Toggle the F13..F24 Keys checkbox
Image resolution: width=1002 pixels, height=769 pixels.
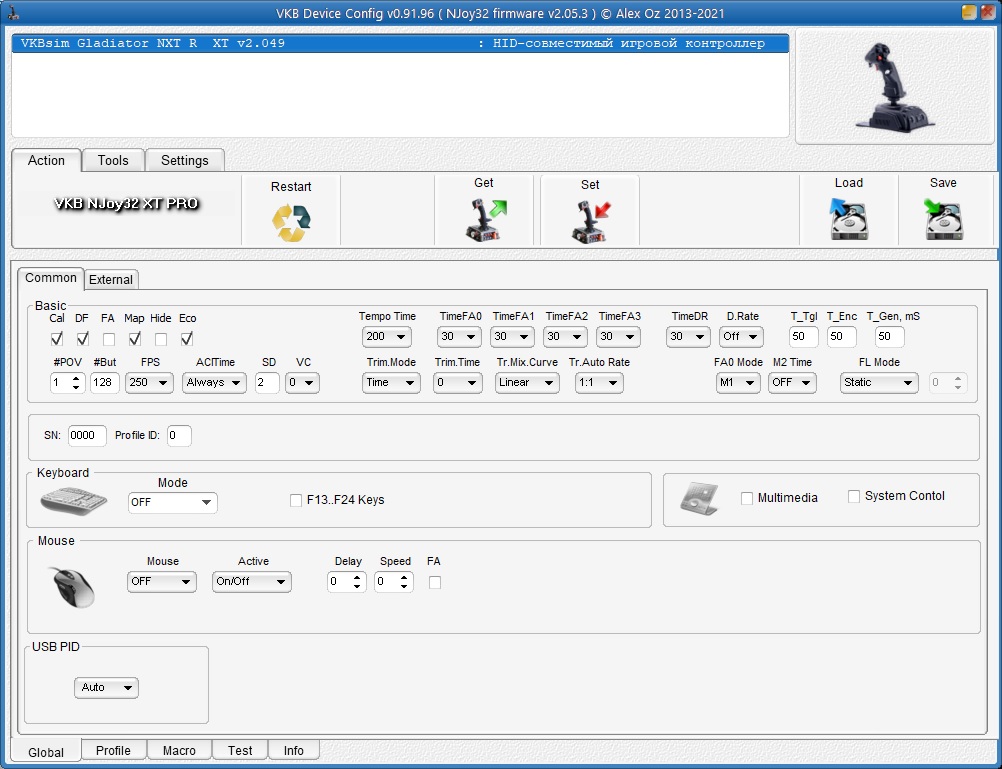click(296, 500)
